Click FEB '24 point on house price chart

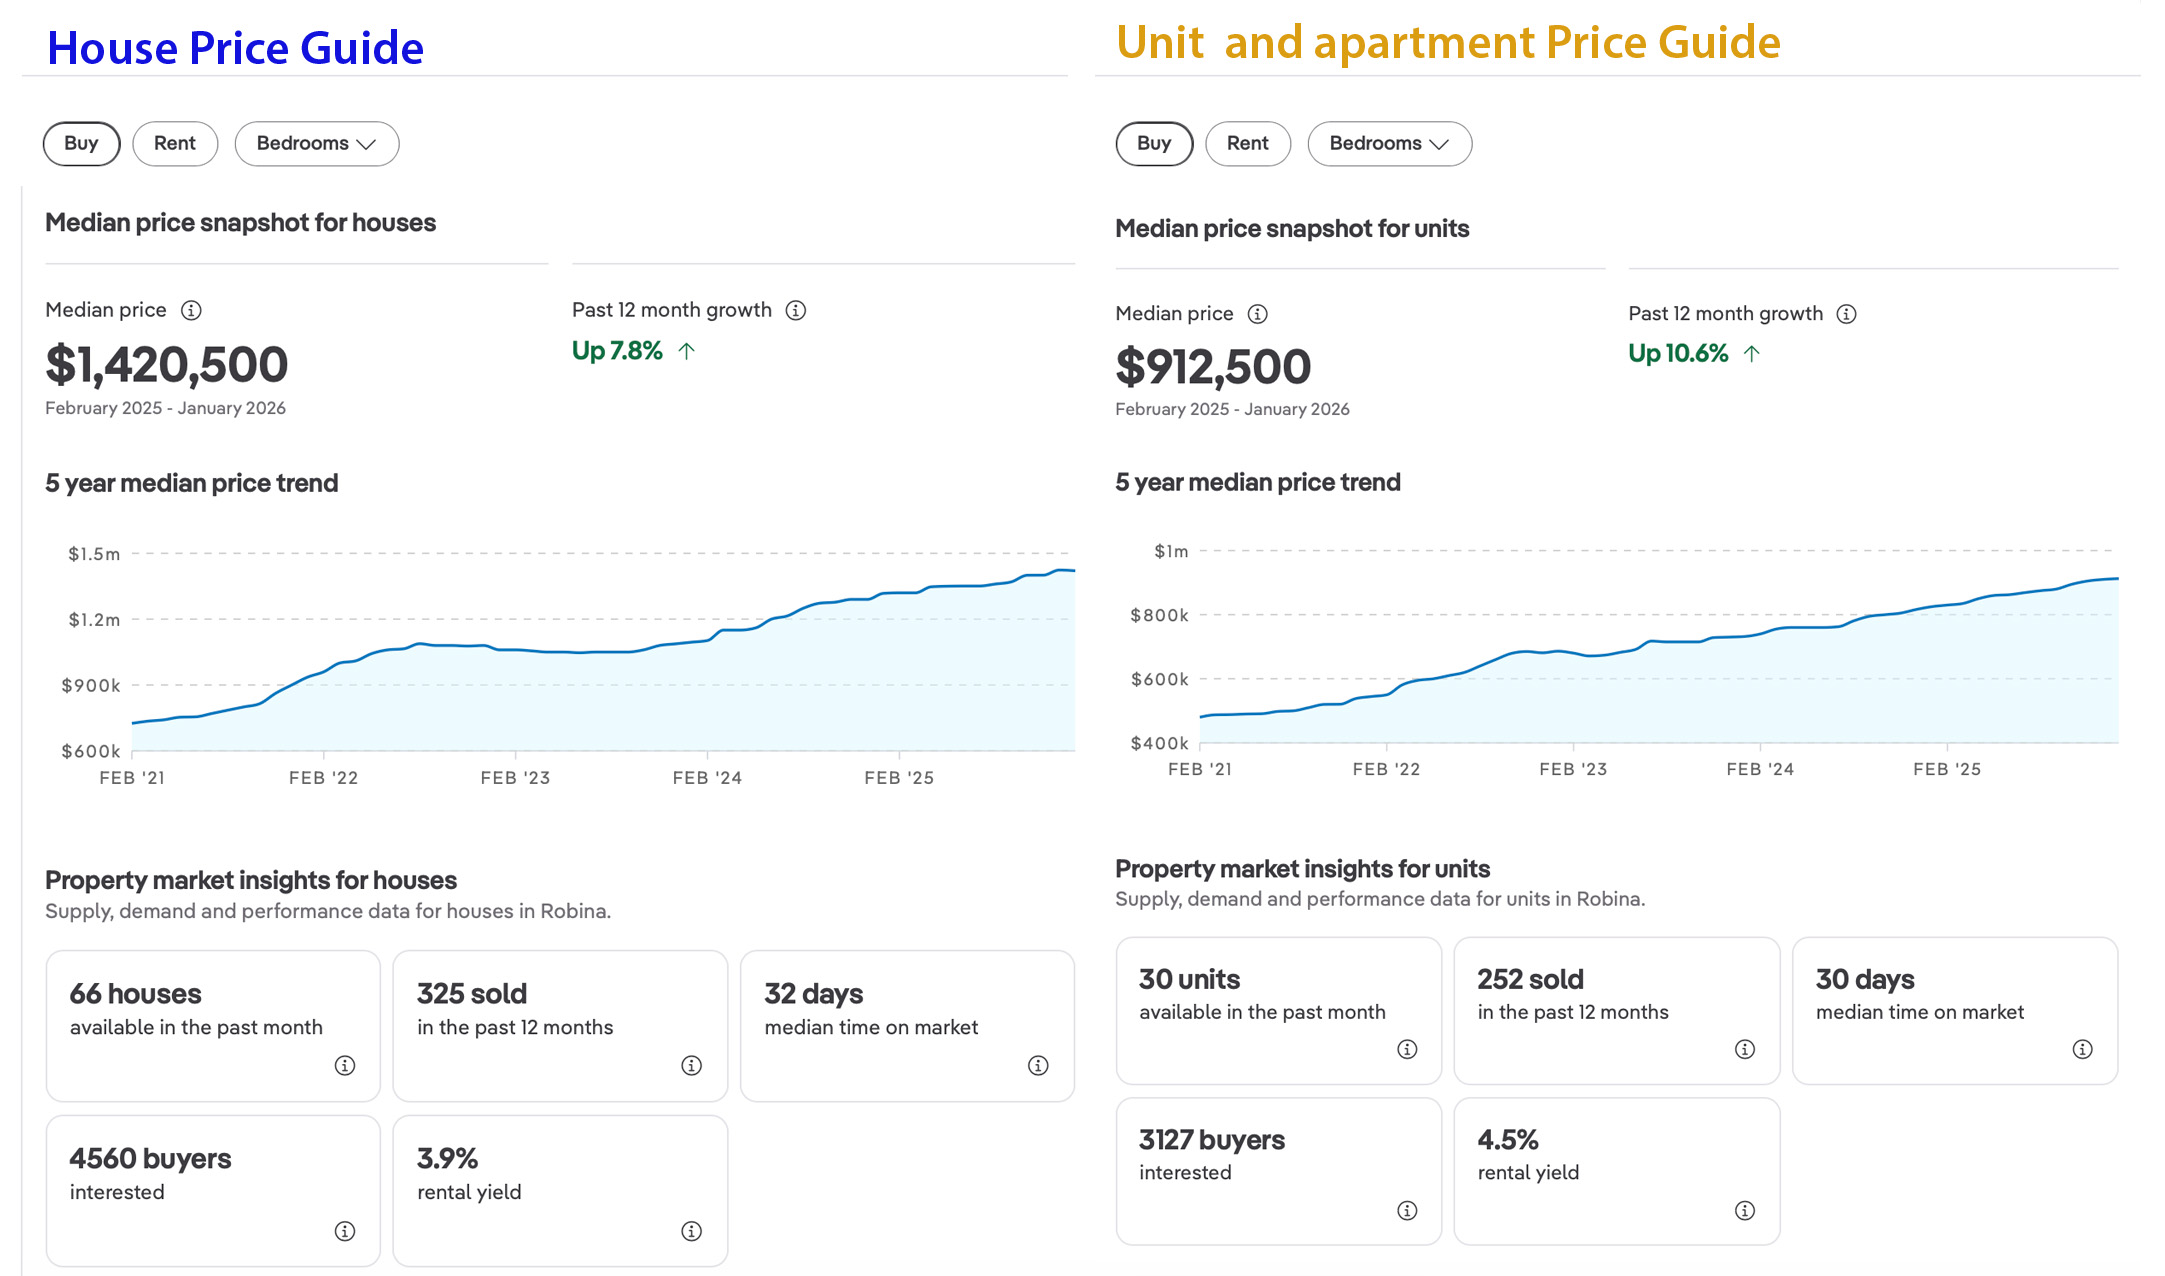(x=708, y=640)
